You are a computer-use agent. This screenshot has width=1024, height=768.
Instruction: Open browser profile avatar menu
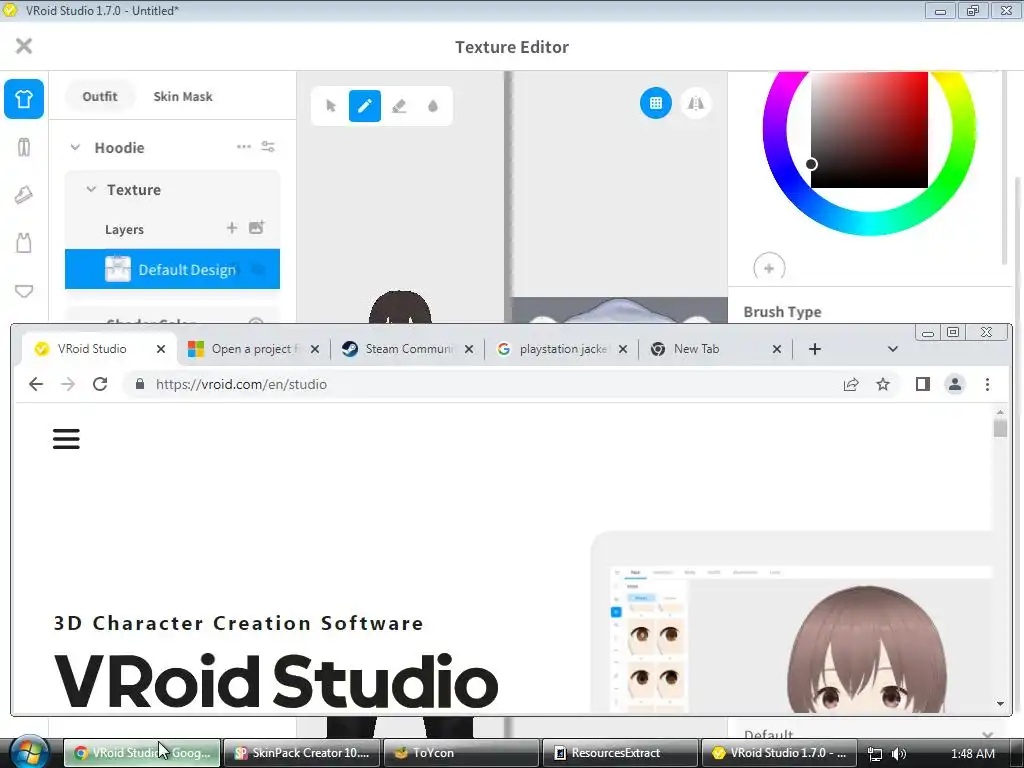[x=955, y=384]
